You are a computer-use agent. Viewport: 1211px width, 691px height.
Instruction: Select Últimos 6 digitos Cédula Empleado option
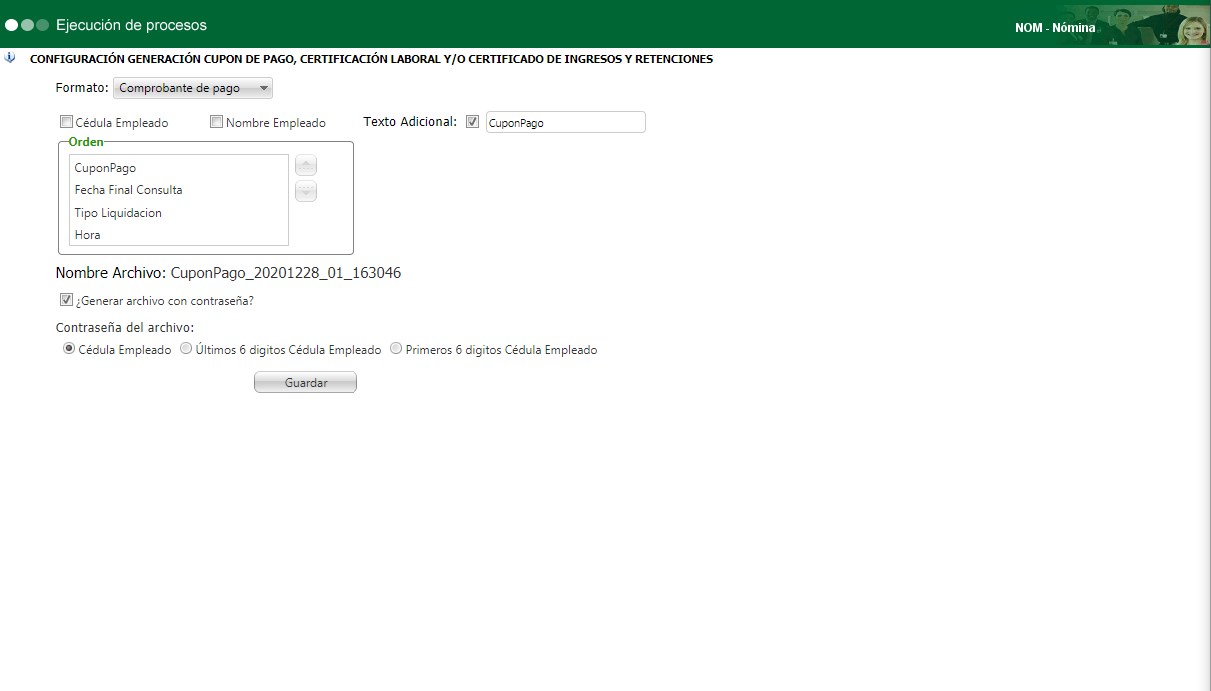coord(186,349)
